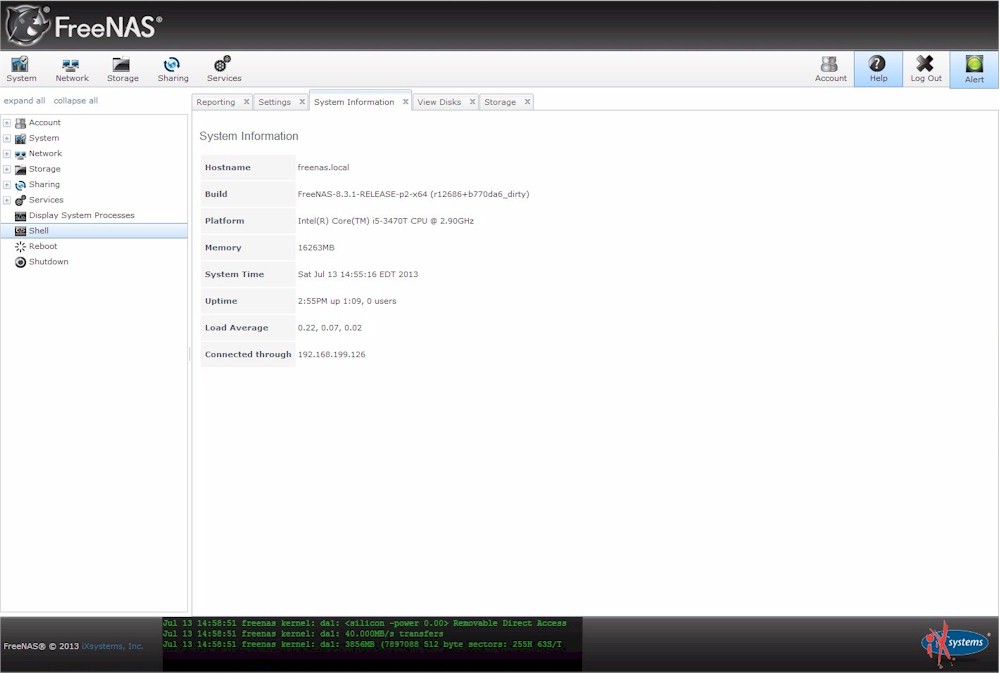Viewport: 1000px width, 674px height.
Task: Open the Sharing toolbar icon
Action: click(x=173, y=69)
